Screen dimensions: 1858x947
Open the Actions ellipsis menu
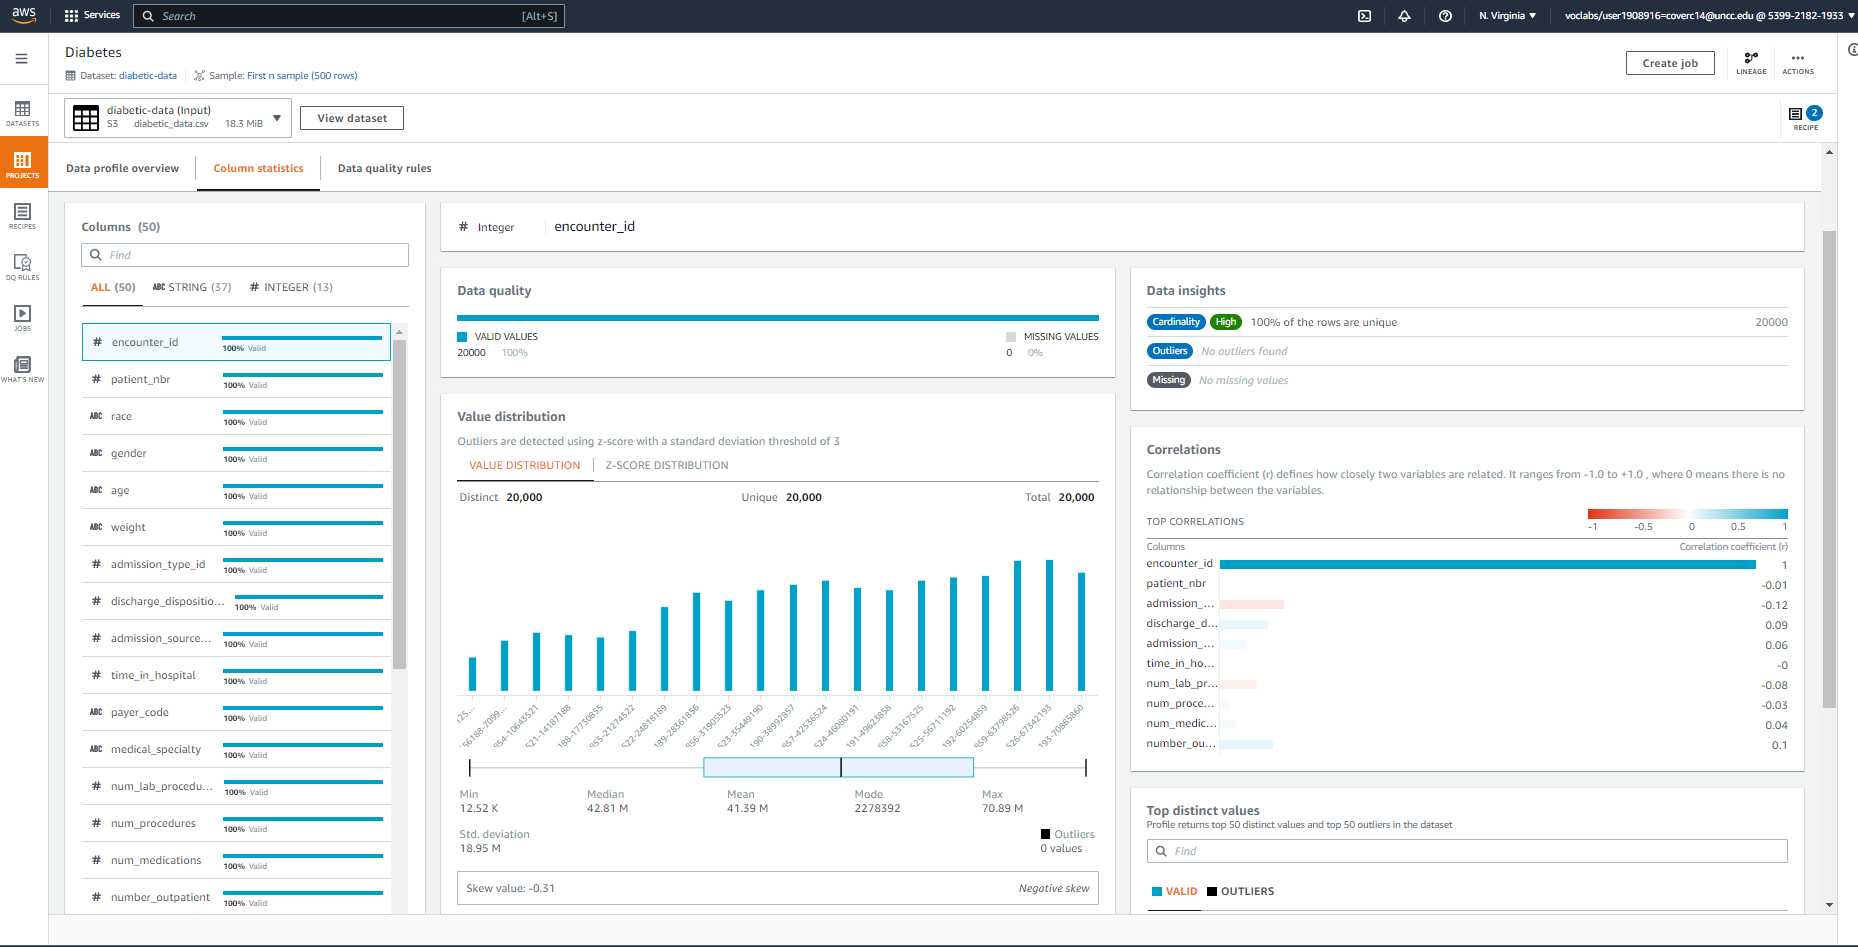pyautogui.click(x=1798, y=63)
